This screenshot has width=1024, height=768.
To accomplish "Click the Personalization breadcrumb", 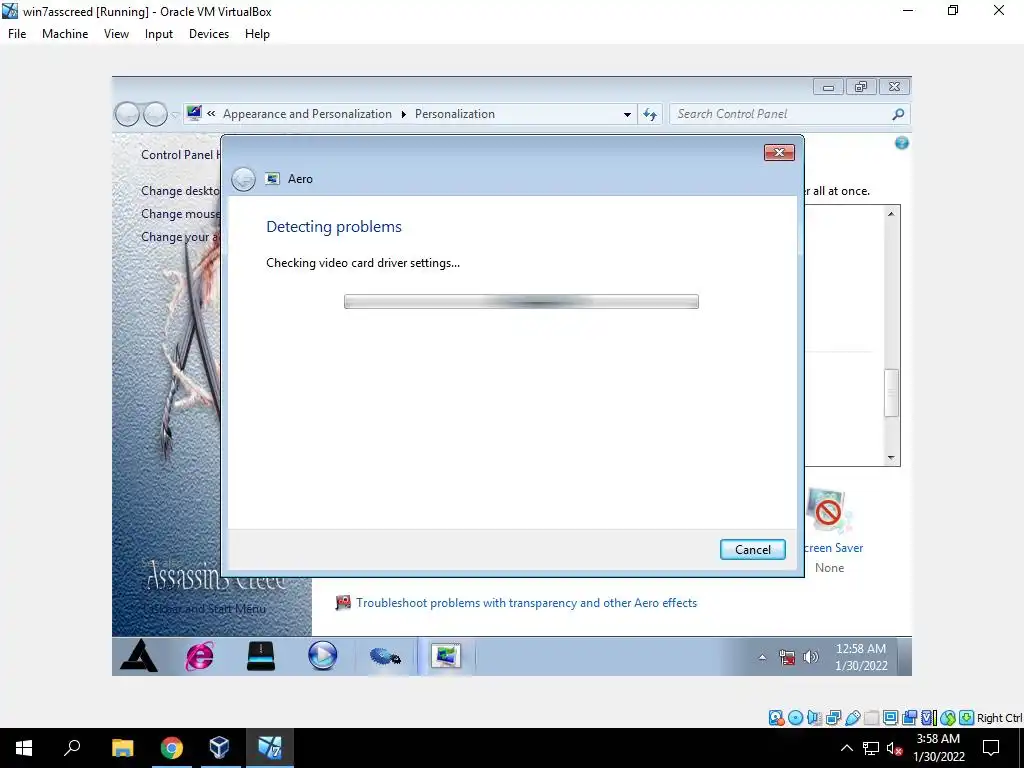I will point(455,114).
